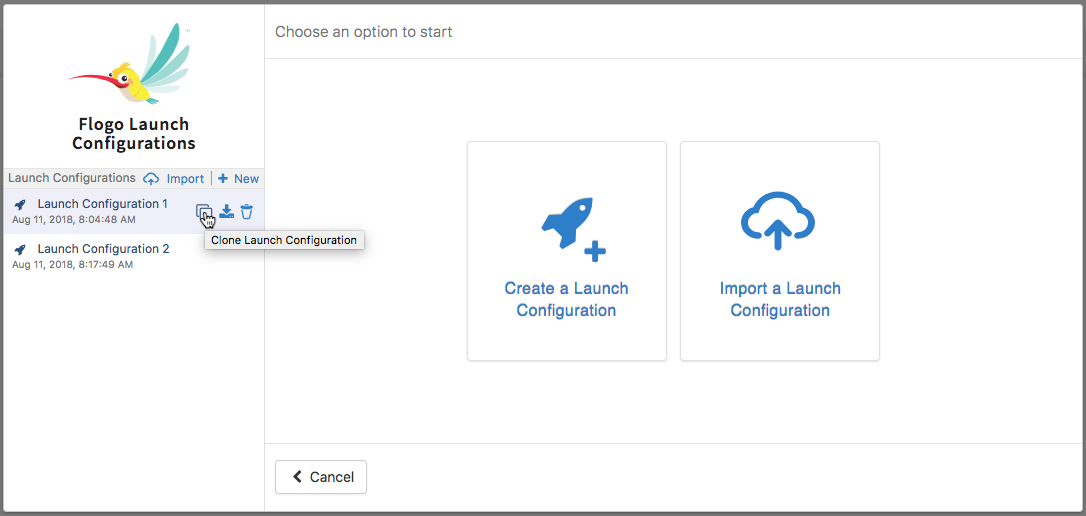The image size is (1086, 516).
Task: Click the Clone icon for Launch Configuration 1
Action: click(x=203, y=211)
